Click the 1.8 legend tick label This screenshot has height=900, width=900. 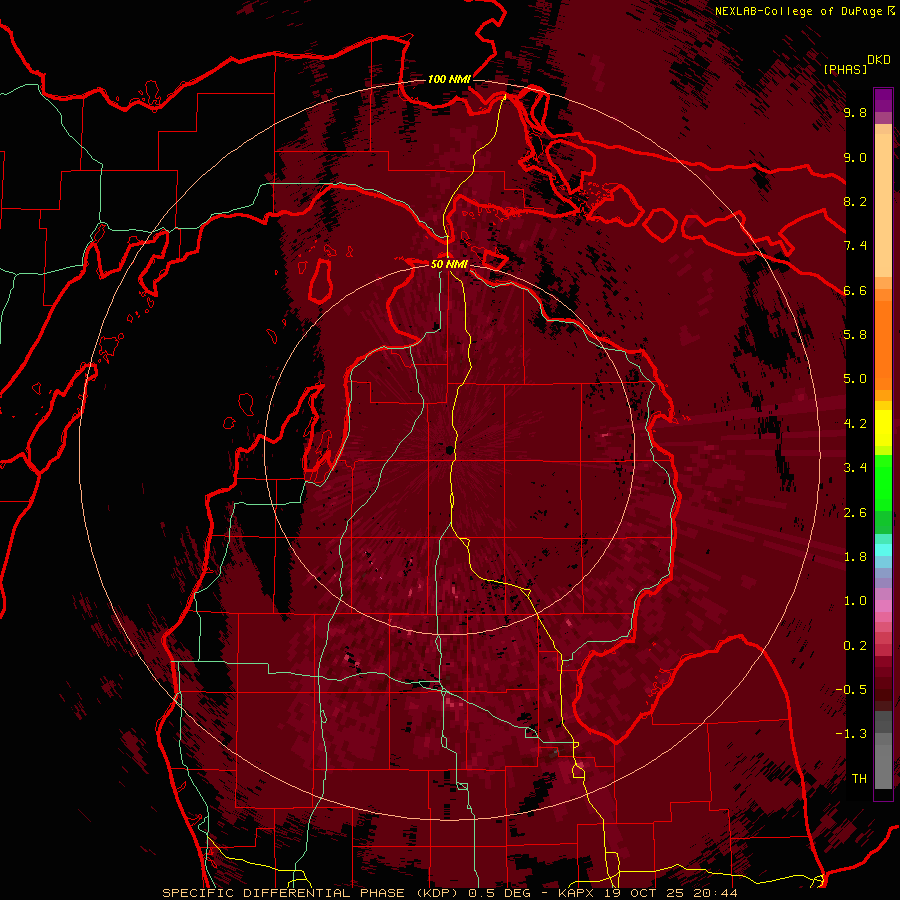coord(855,557)
